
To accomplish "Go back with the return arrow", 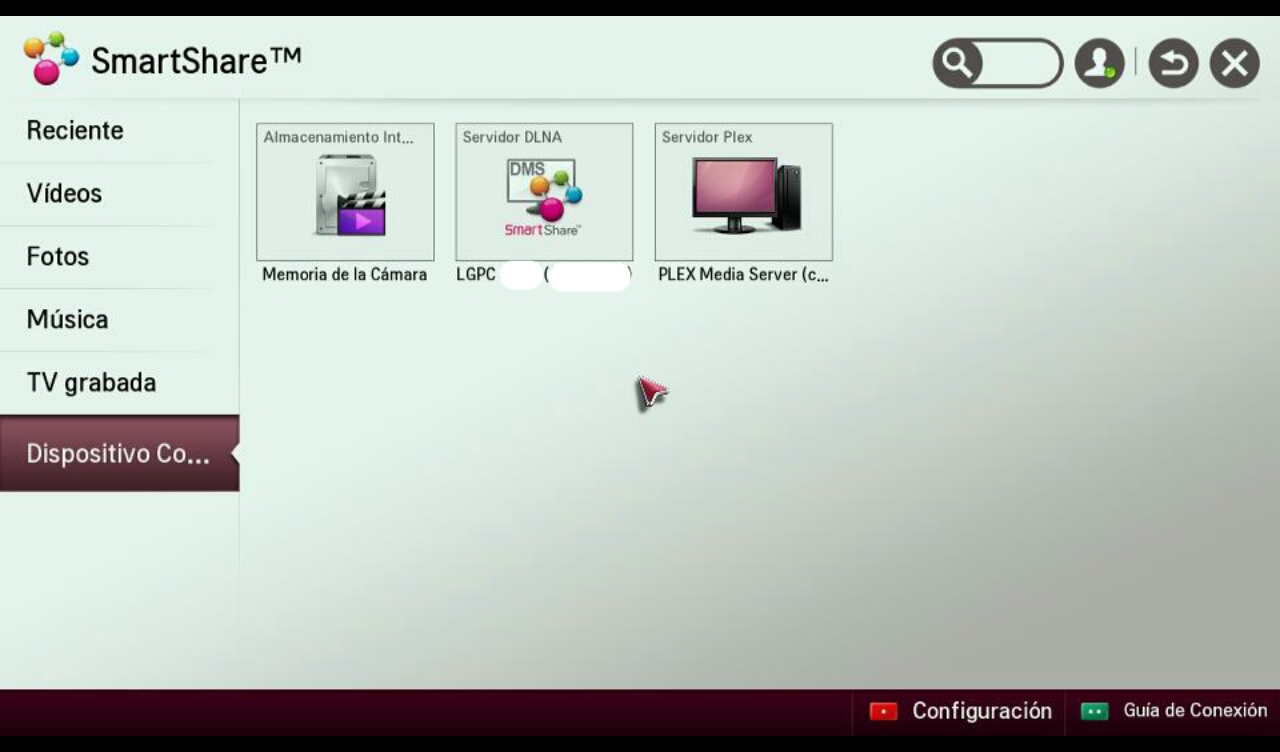I will [x=1173, y=64].
